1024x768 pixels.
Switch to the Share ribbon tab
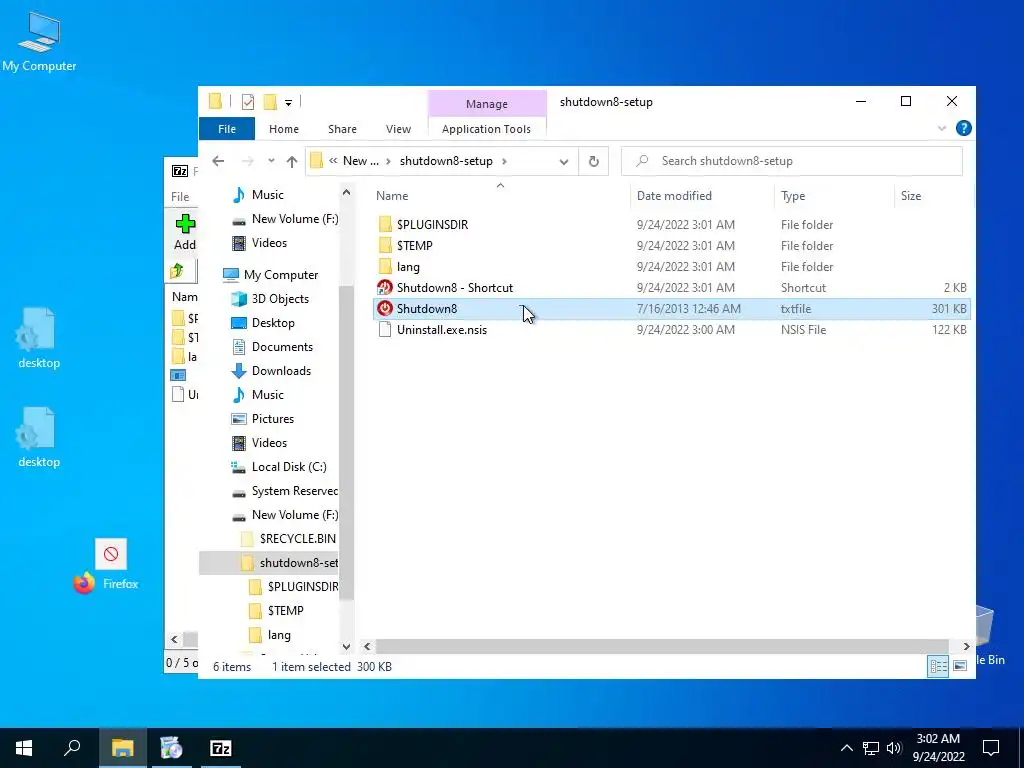(342, 129)
